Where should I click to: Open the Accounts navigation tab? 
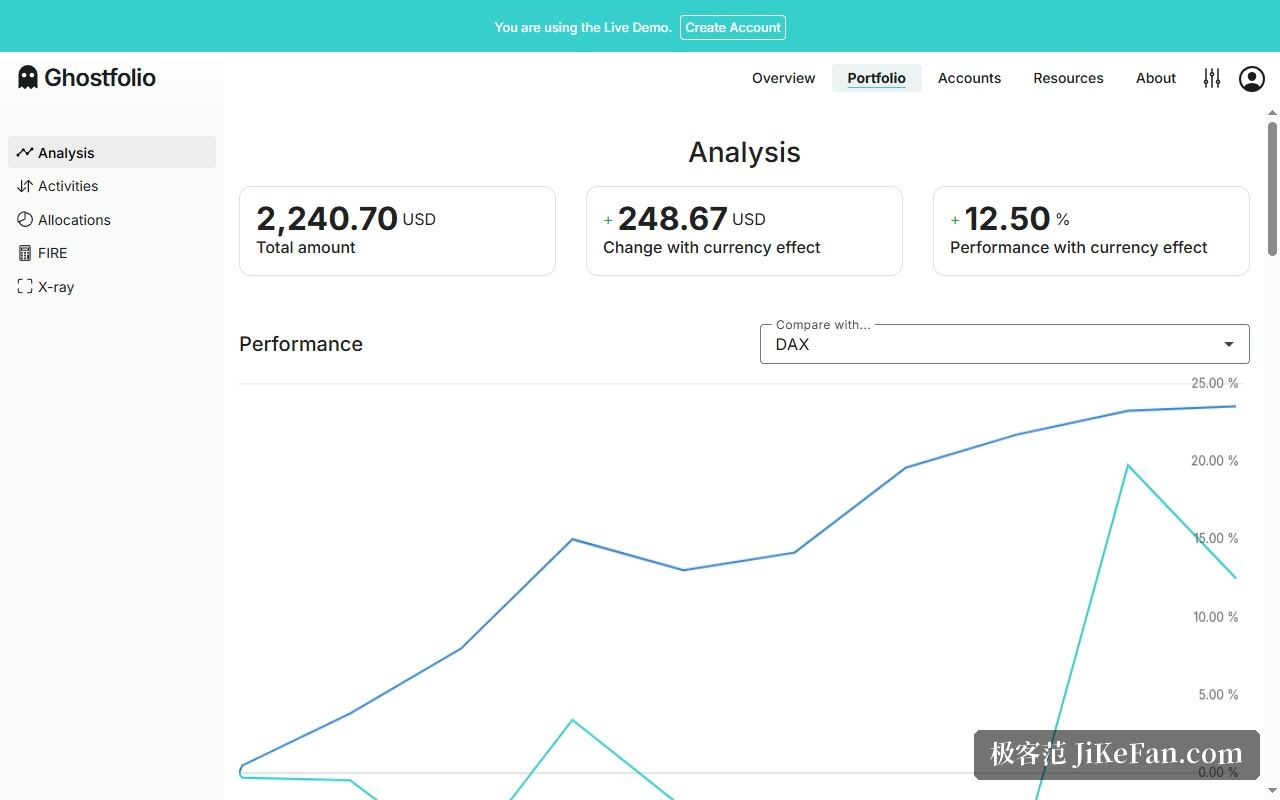pos(969,78)
